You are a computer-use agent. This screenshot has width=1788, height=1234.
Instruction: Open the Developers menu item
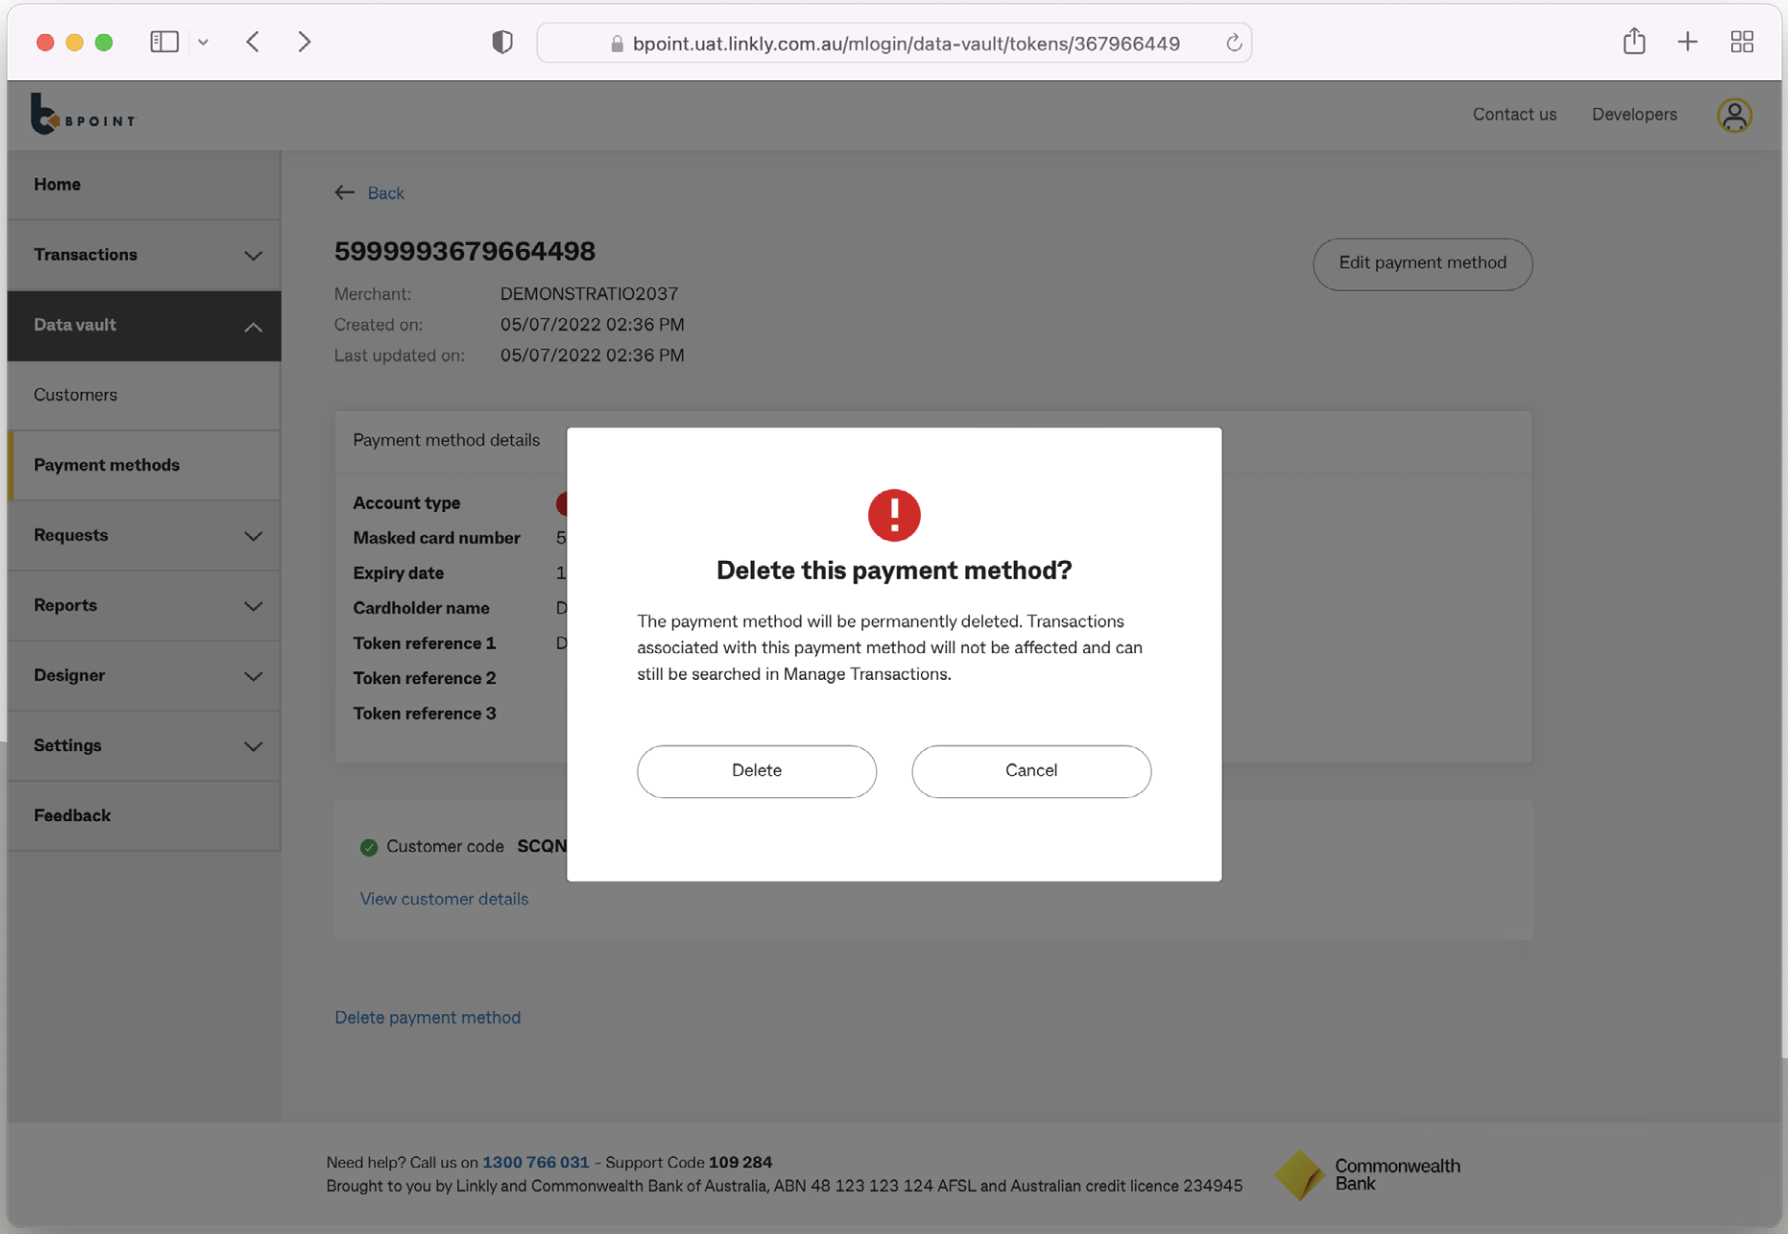(x=1634, y=114)
